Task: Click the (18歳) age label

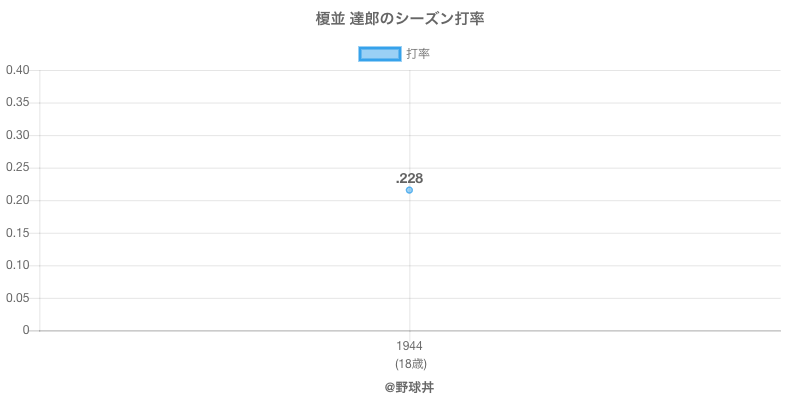Action: [x=409, y=363]
